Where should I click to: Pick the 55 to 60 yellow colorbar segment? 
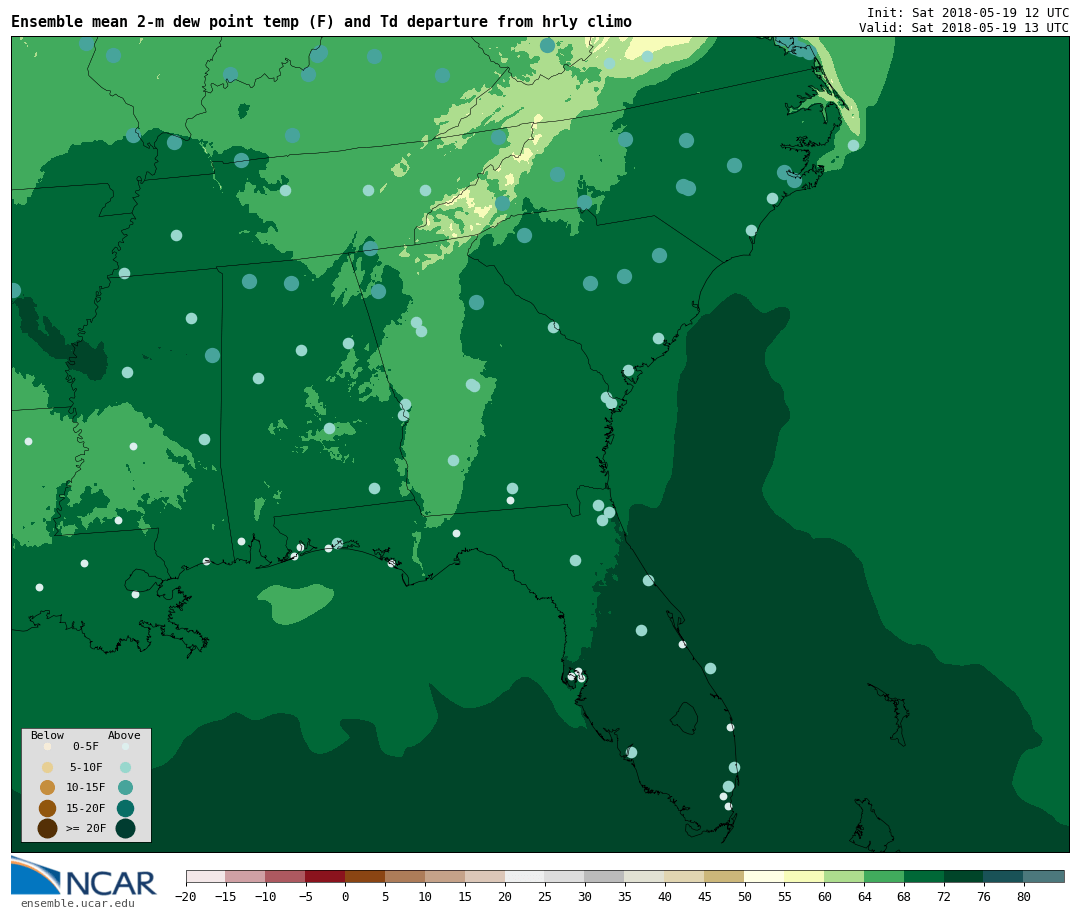pos(805,876)
